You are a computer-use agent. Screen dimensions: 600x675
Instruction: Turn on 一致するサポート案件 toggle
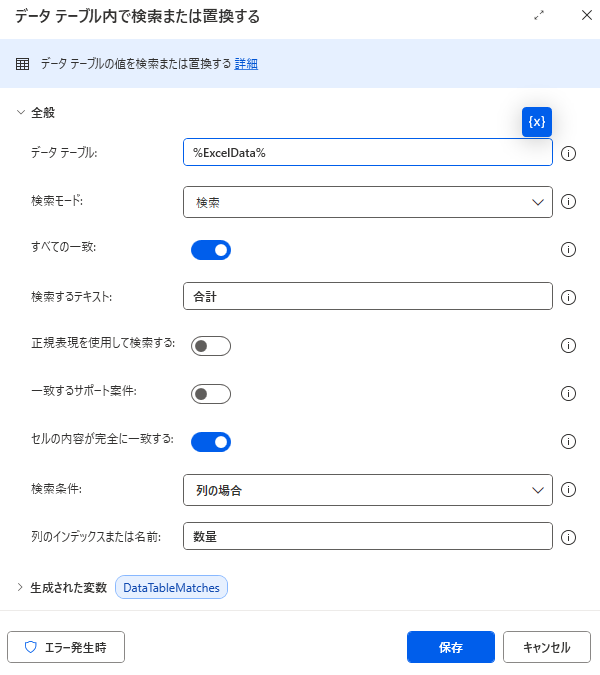(211, 394)
